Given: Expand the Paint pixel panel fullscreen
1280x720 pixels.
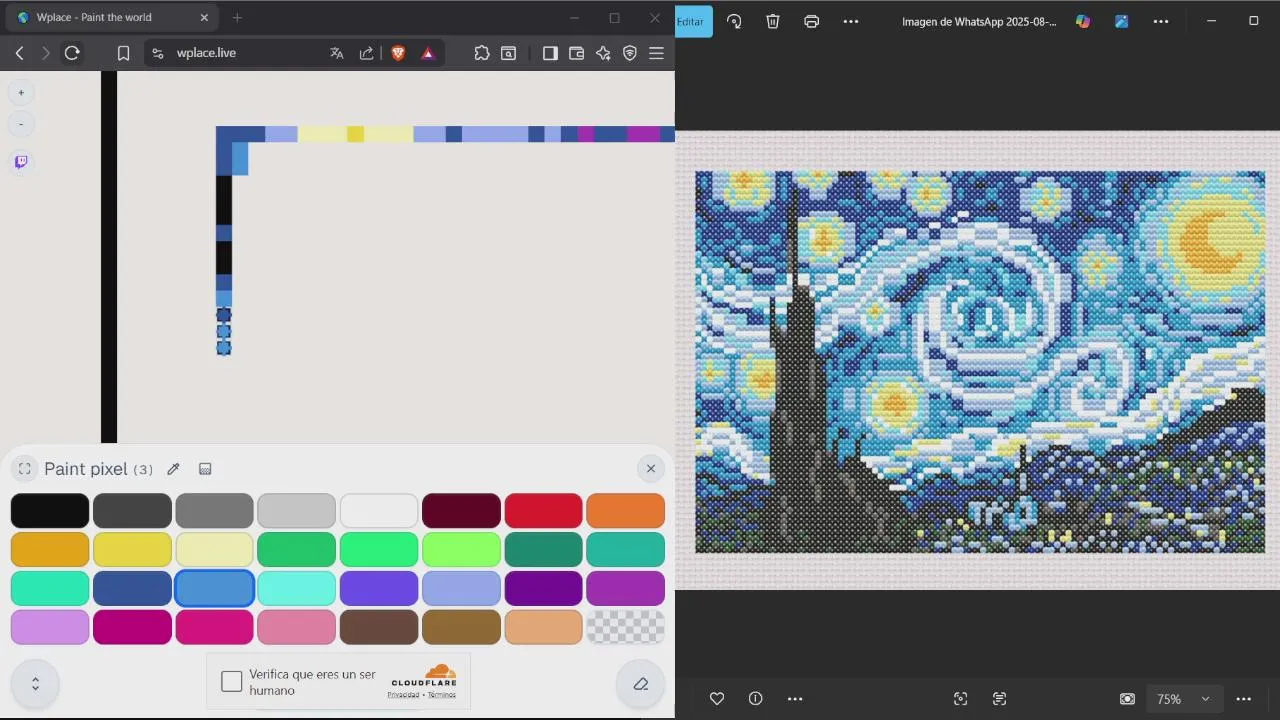Looking at the screenshot, I should coord(25,469).
